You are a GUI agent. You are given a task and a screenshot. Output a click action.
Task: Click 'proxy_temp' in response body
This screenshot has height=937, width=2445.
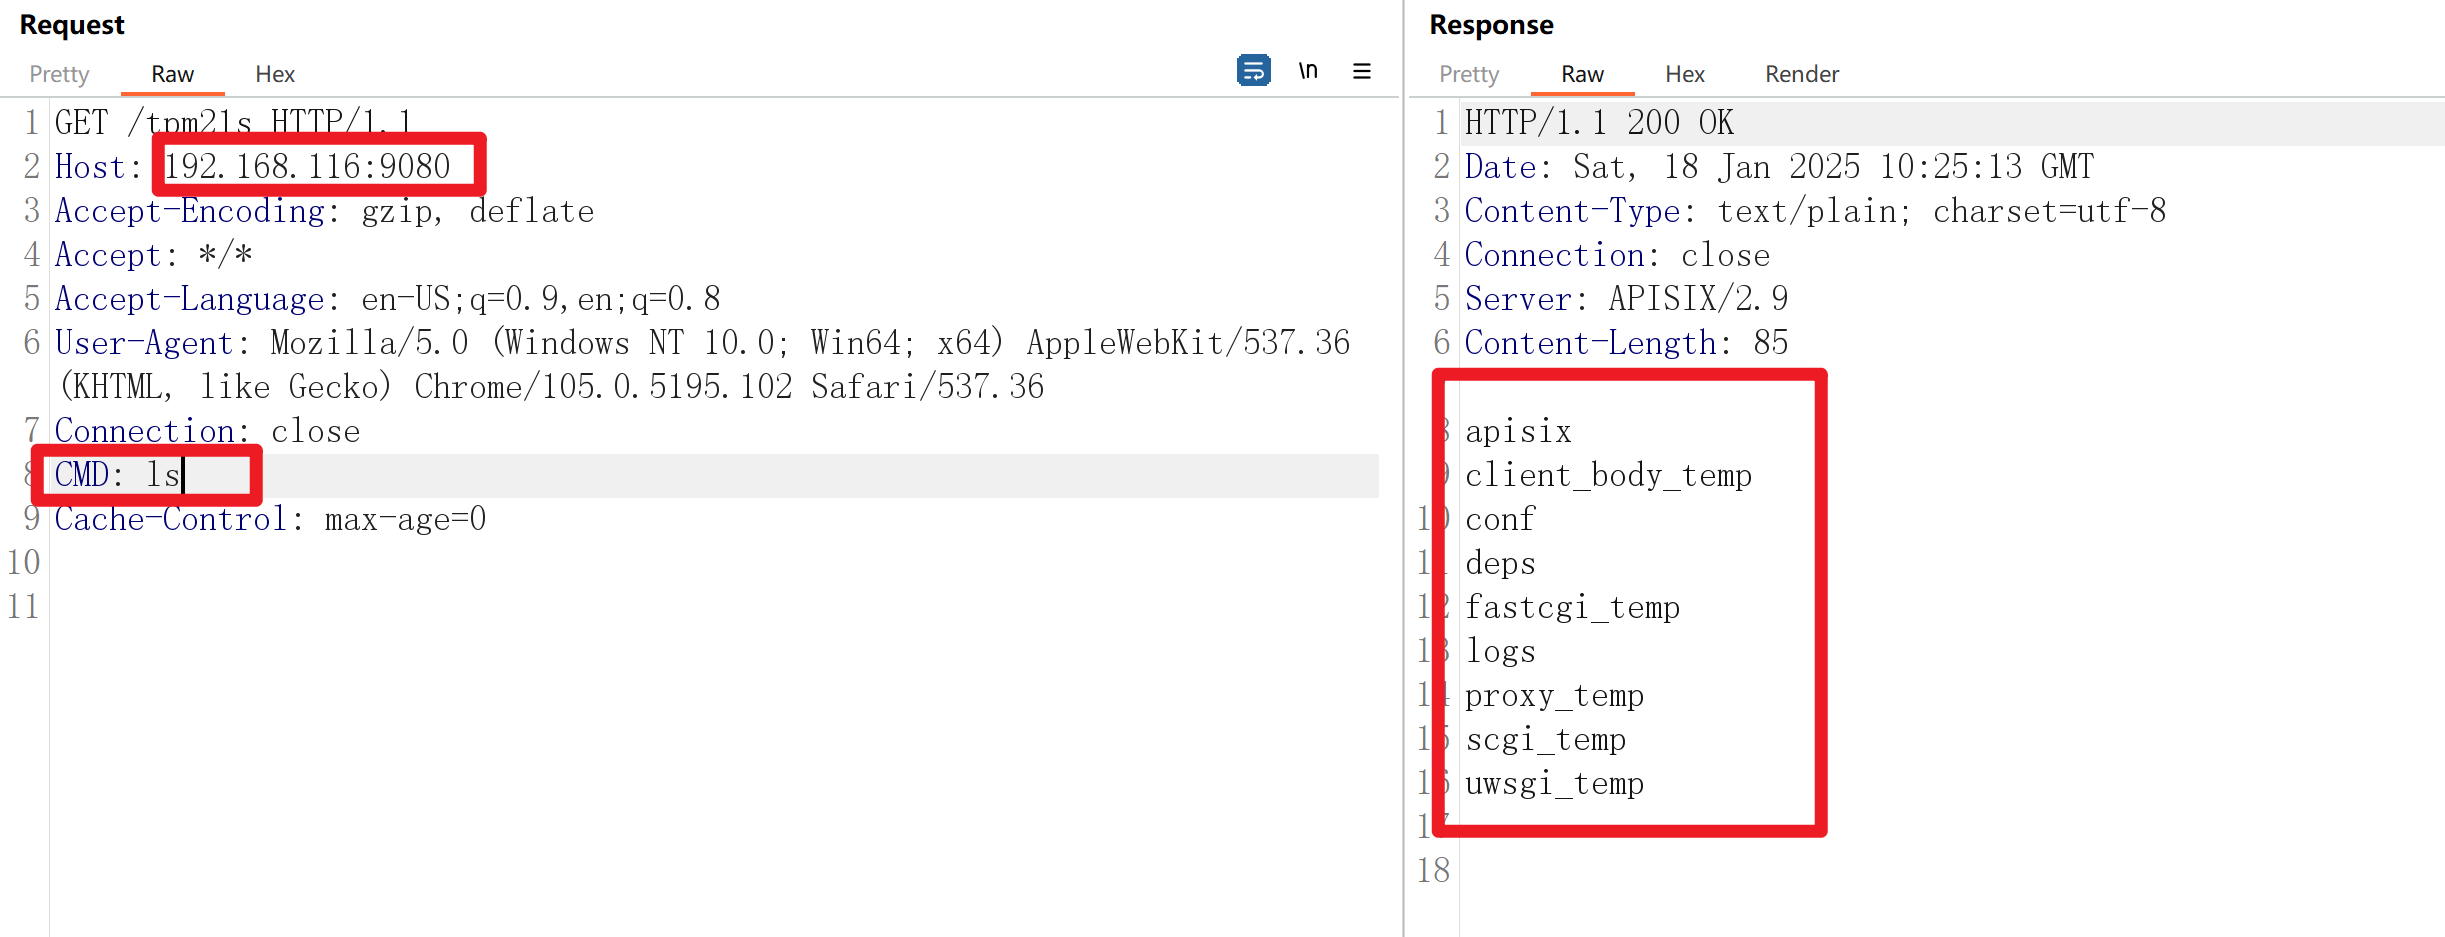click(x=1554, y=695)
